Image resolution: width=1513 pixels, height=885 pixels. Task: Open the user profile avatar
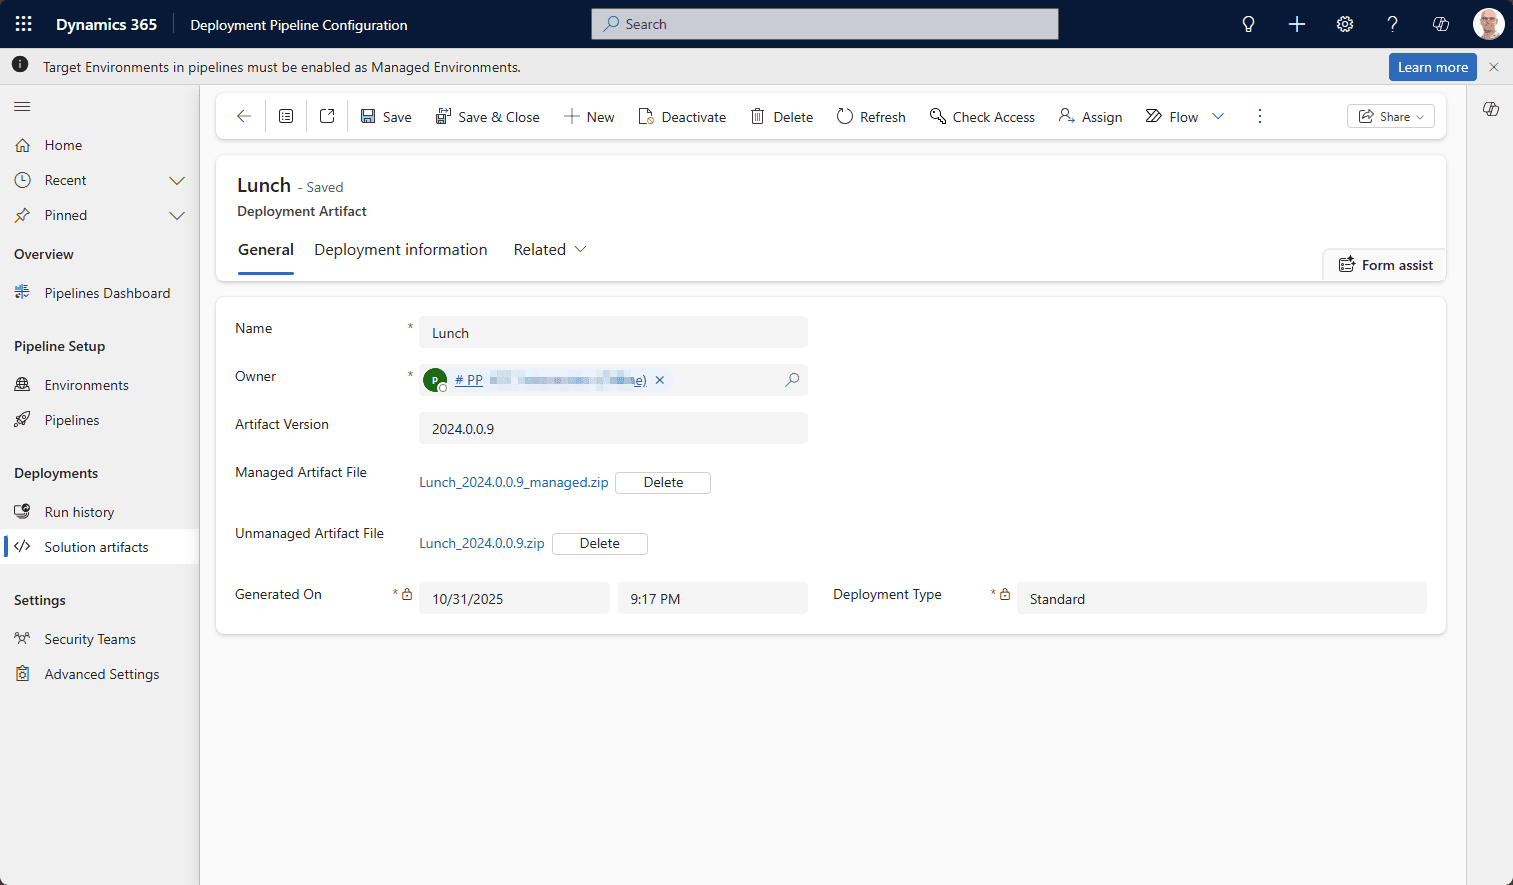[x=1488, y=24]
